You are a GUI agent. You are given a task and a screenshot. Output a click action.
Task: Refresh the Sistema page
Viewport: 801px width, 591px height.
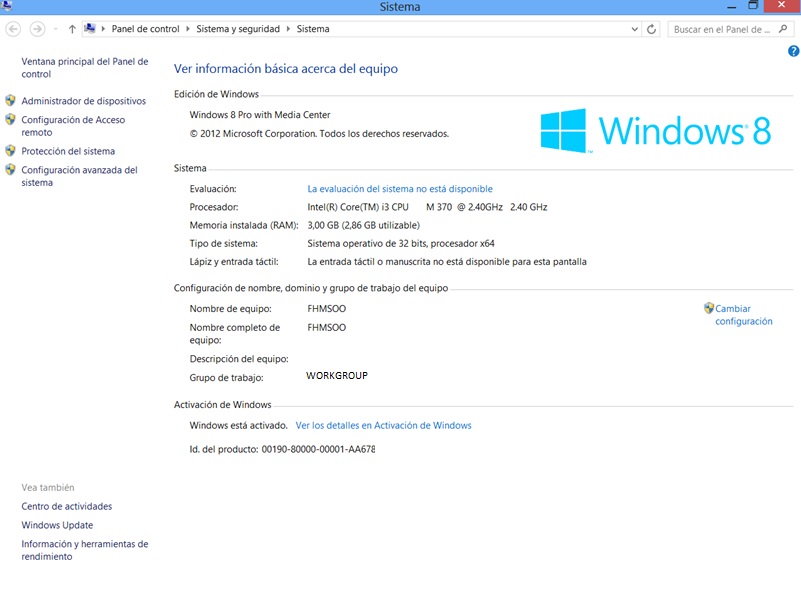point(651,29)
